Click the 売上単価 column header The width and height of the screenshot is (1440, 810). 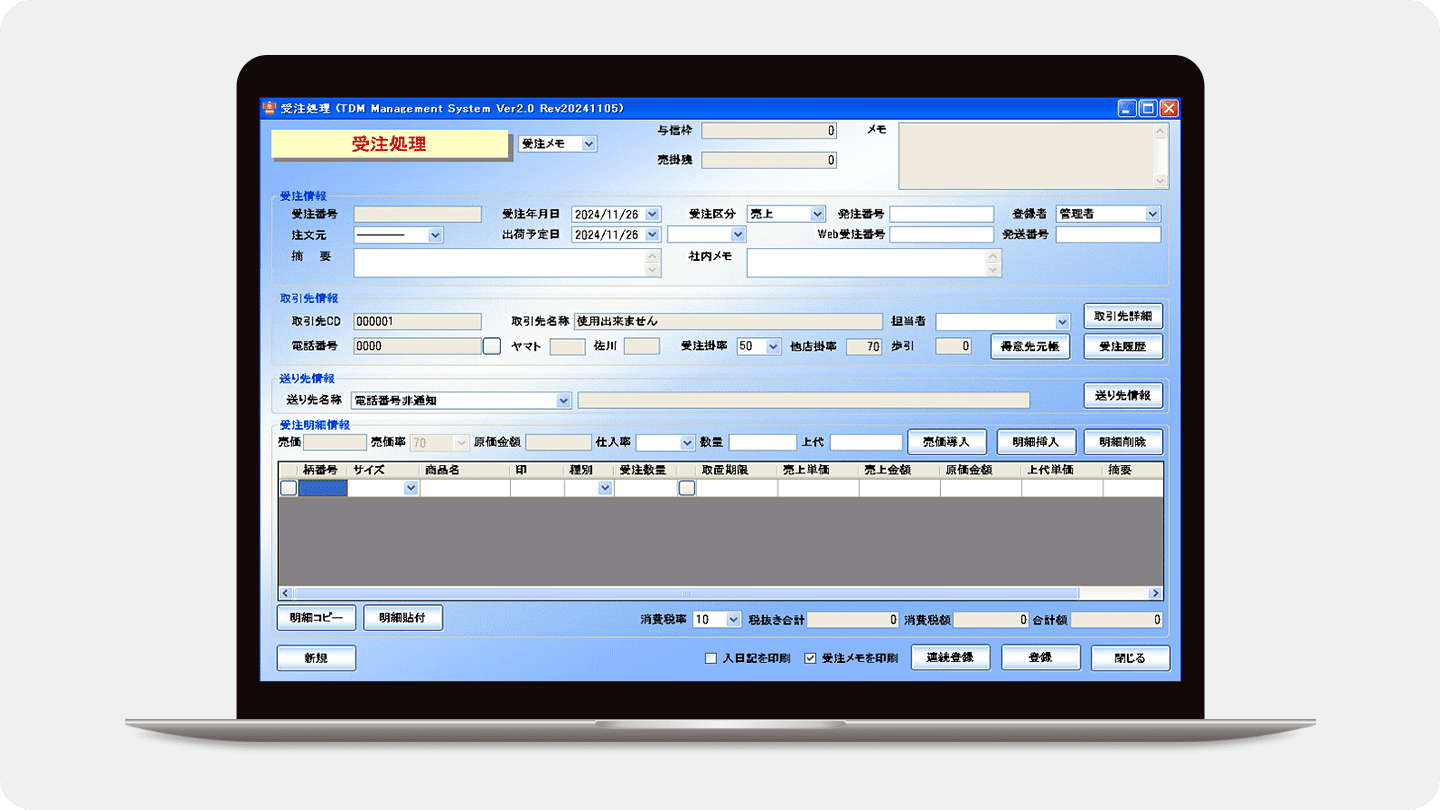818,470
